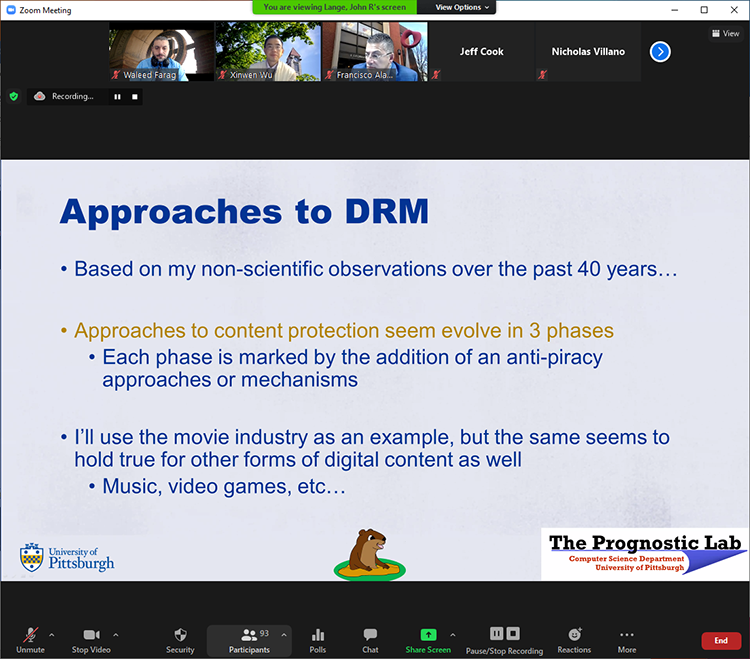
Task: Click the cloud Recording indicator icon
Action: tap(40, 96)
